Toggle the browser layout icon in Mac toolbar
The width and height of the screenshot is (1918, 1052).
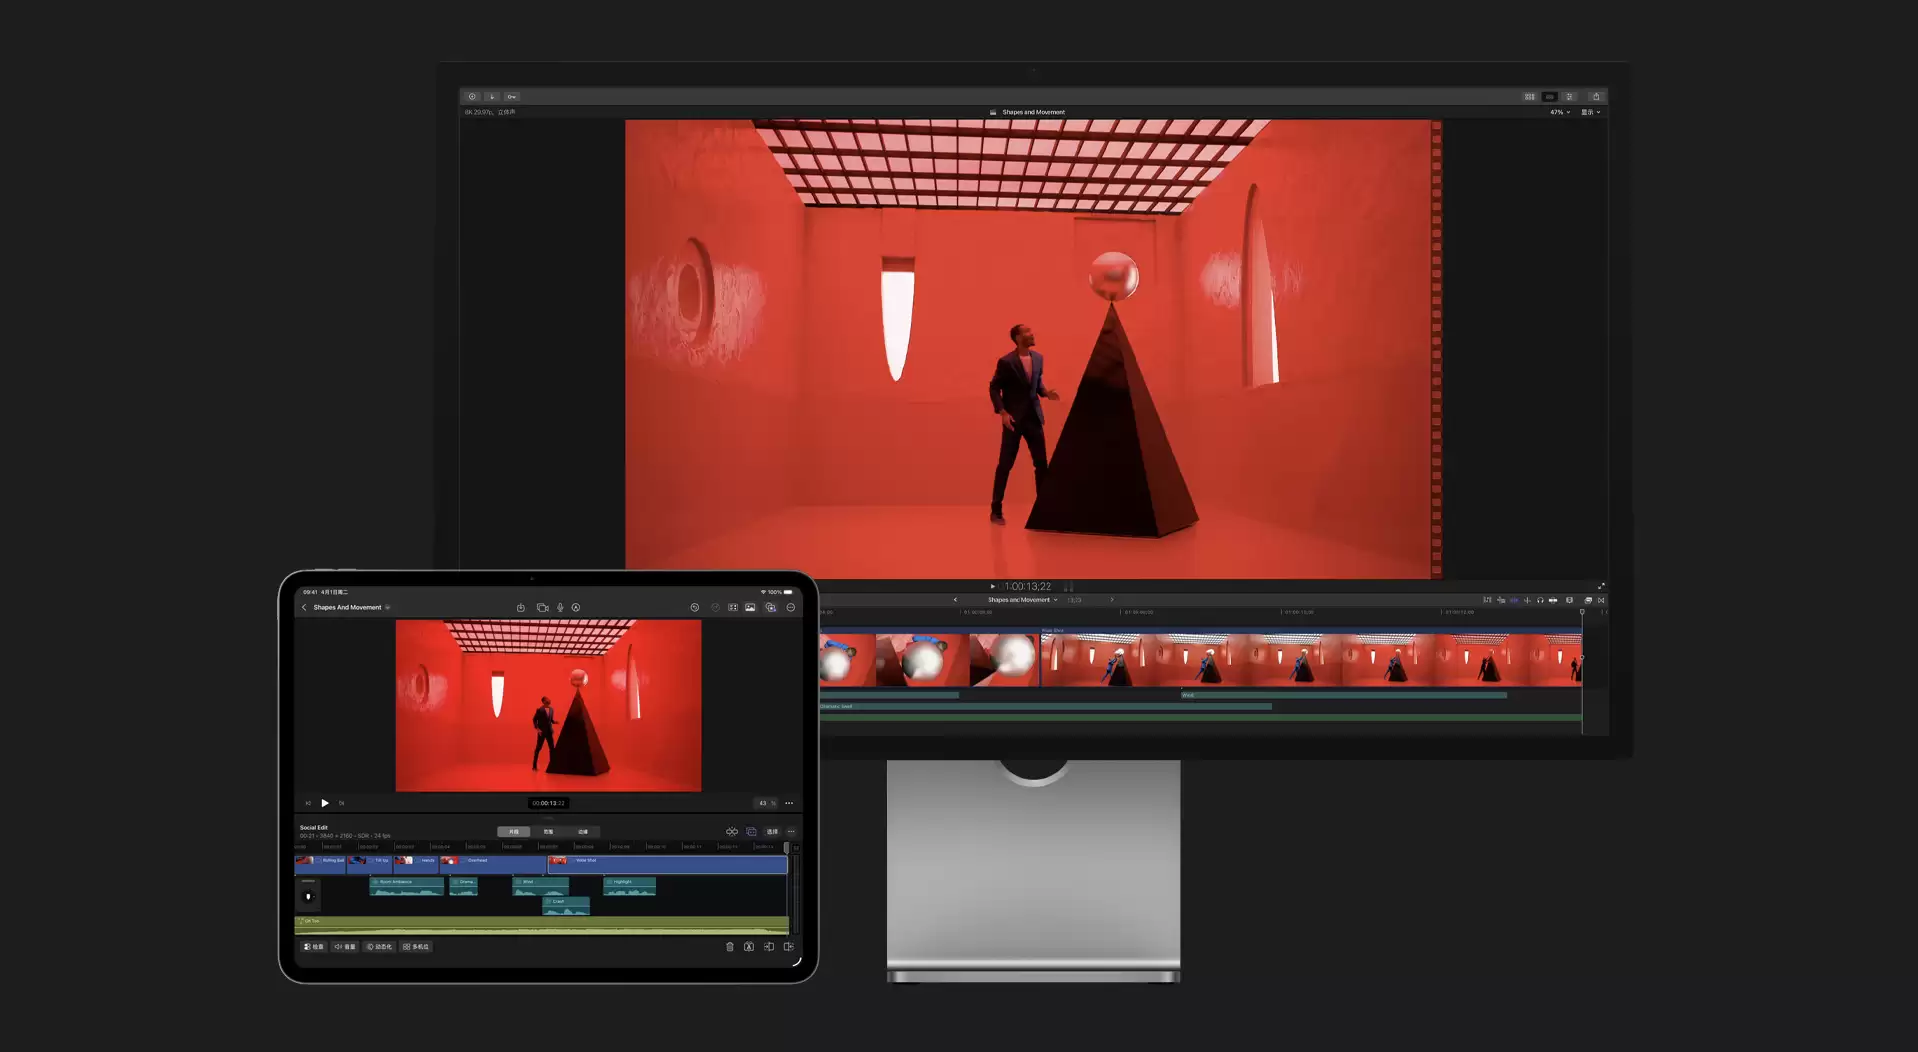coord(1529,97)
